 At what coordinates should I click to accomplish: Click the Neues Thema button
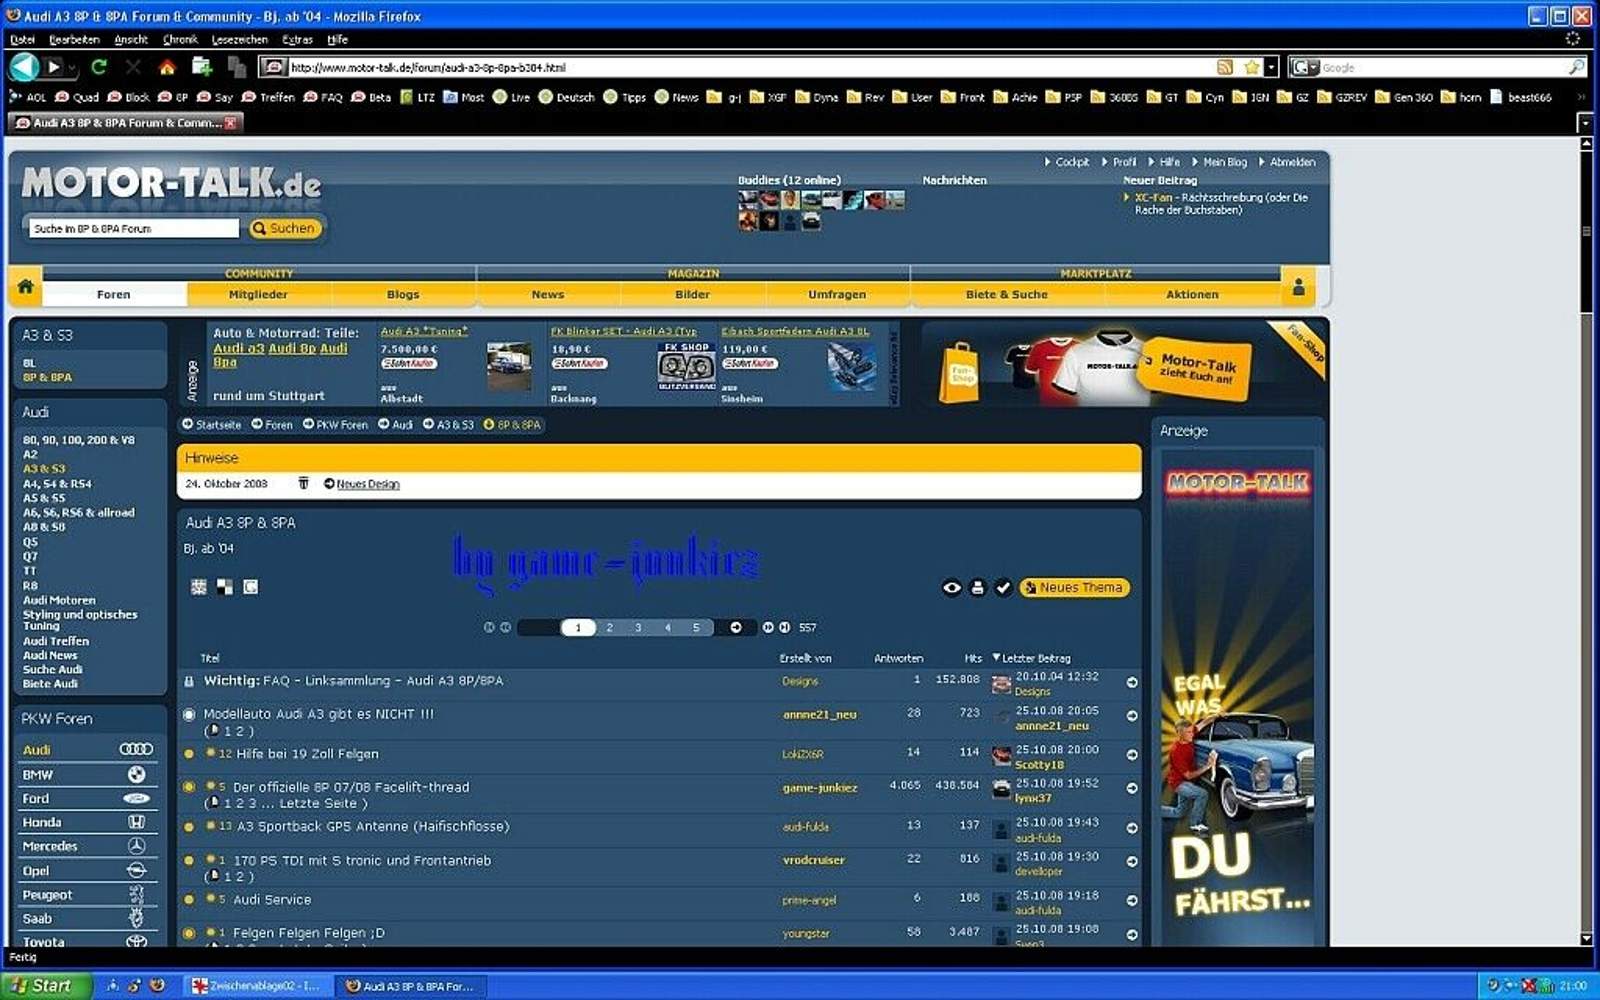pos(1074,588)
